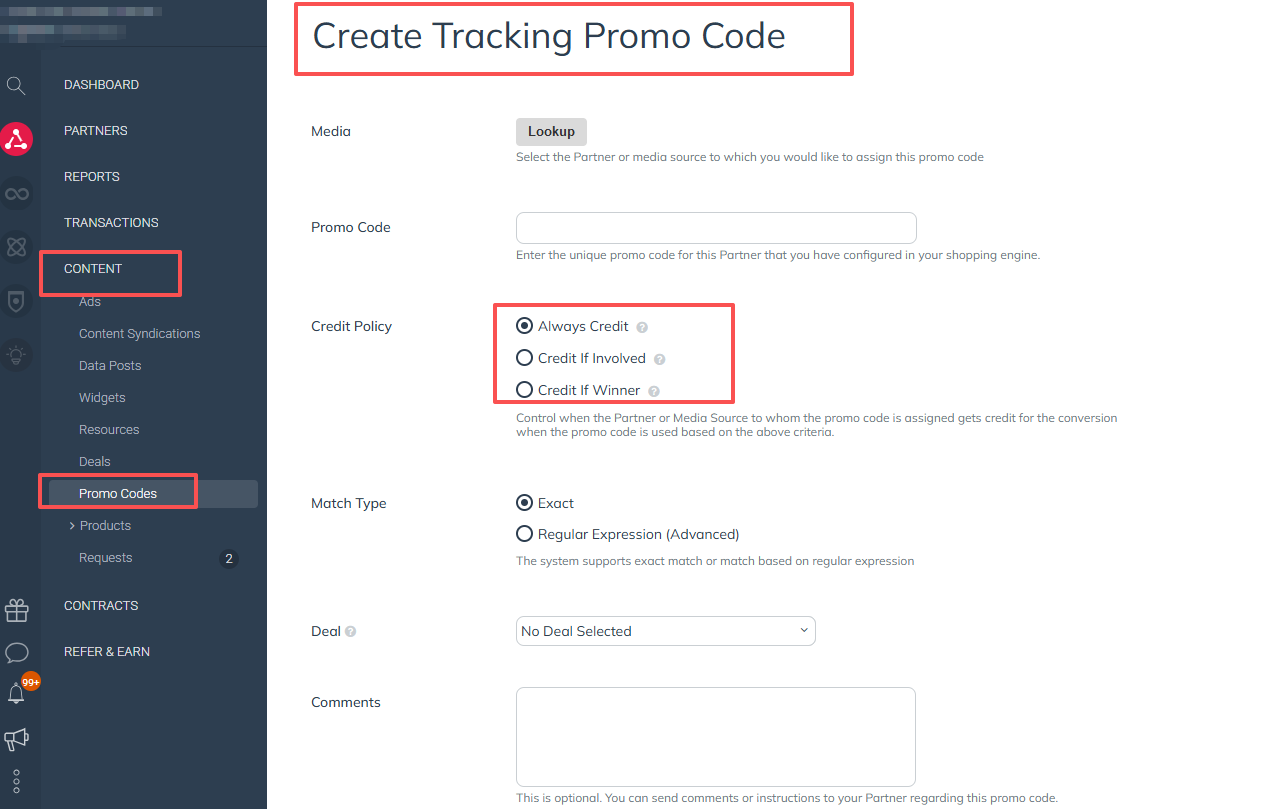Click the atom icon in sidebar
The height and width of the screenshot is (809, 1285).
(17, 246)
